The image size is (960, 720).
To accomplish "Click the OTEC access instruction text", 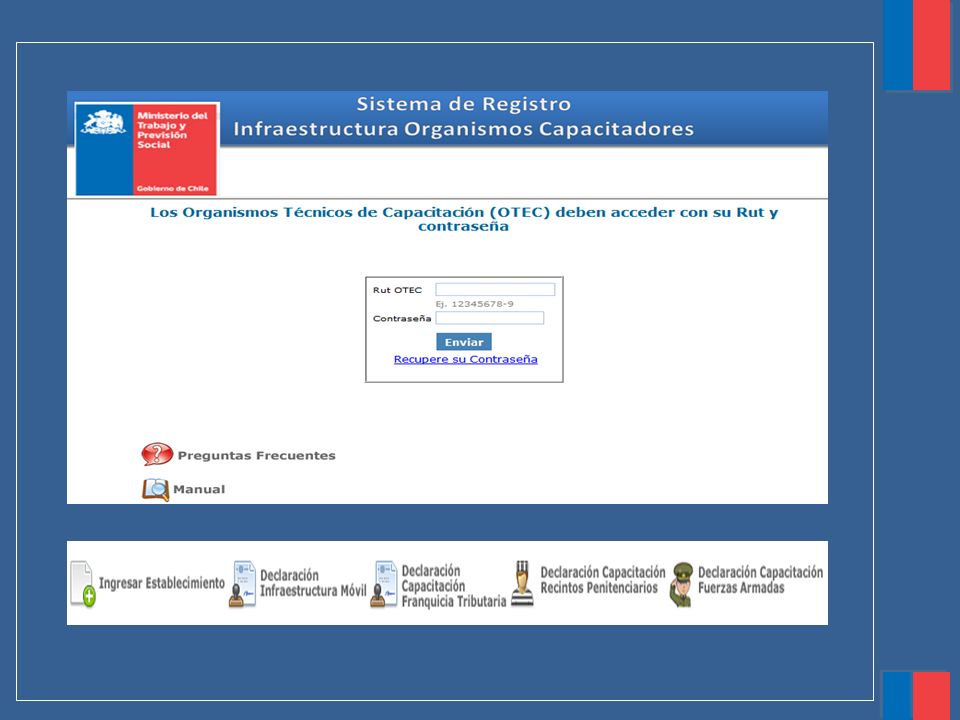I will pos(463,219).
